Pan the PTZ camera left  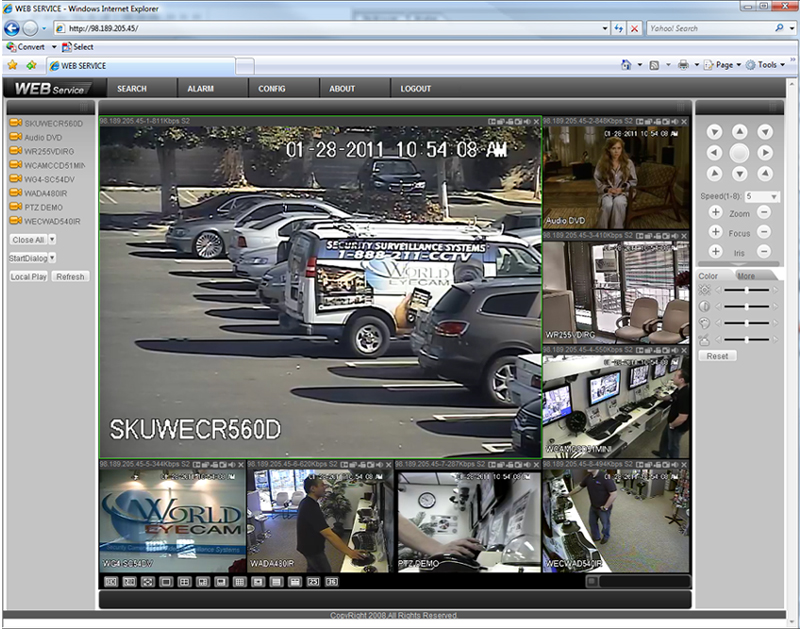(714, 153)
